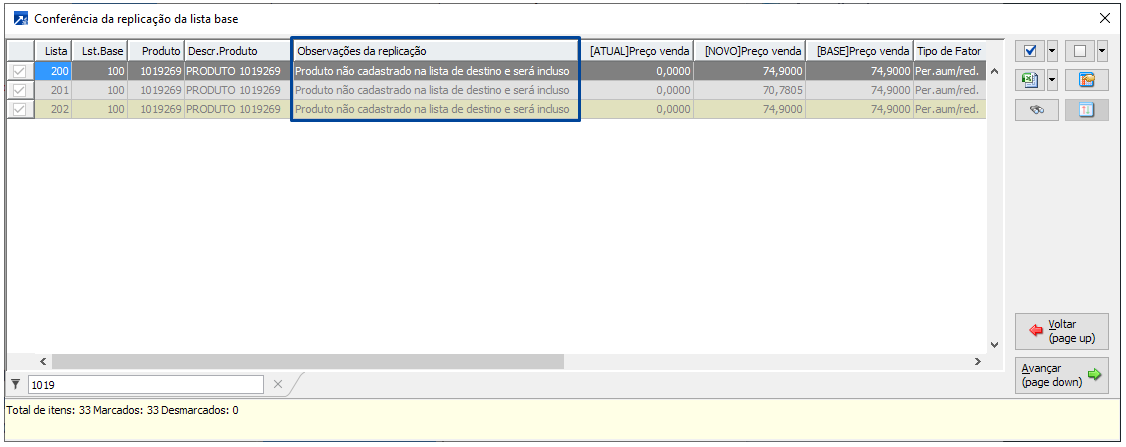1126x447 pixels.
Task: Close the Conferência da replicação window
Action: point(1104,19)
